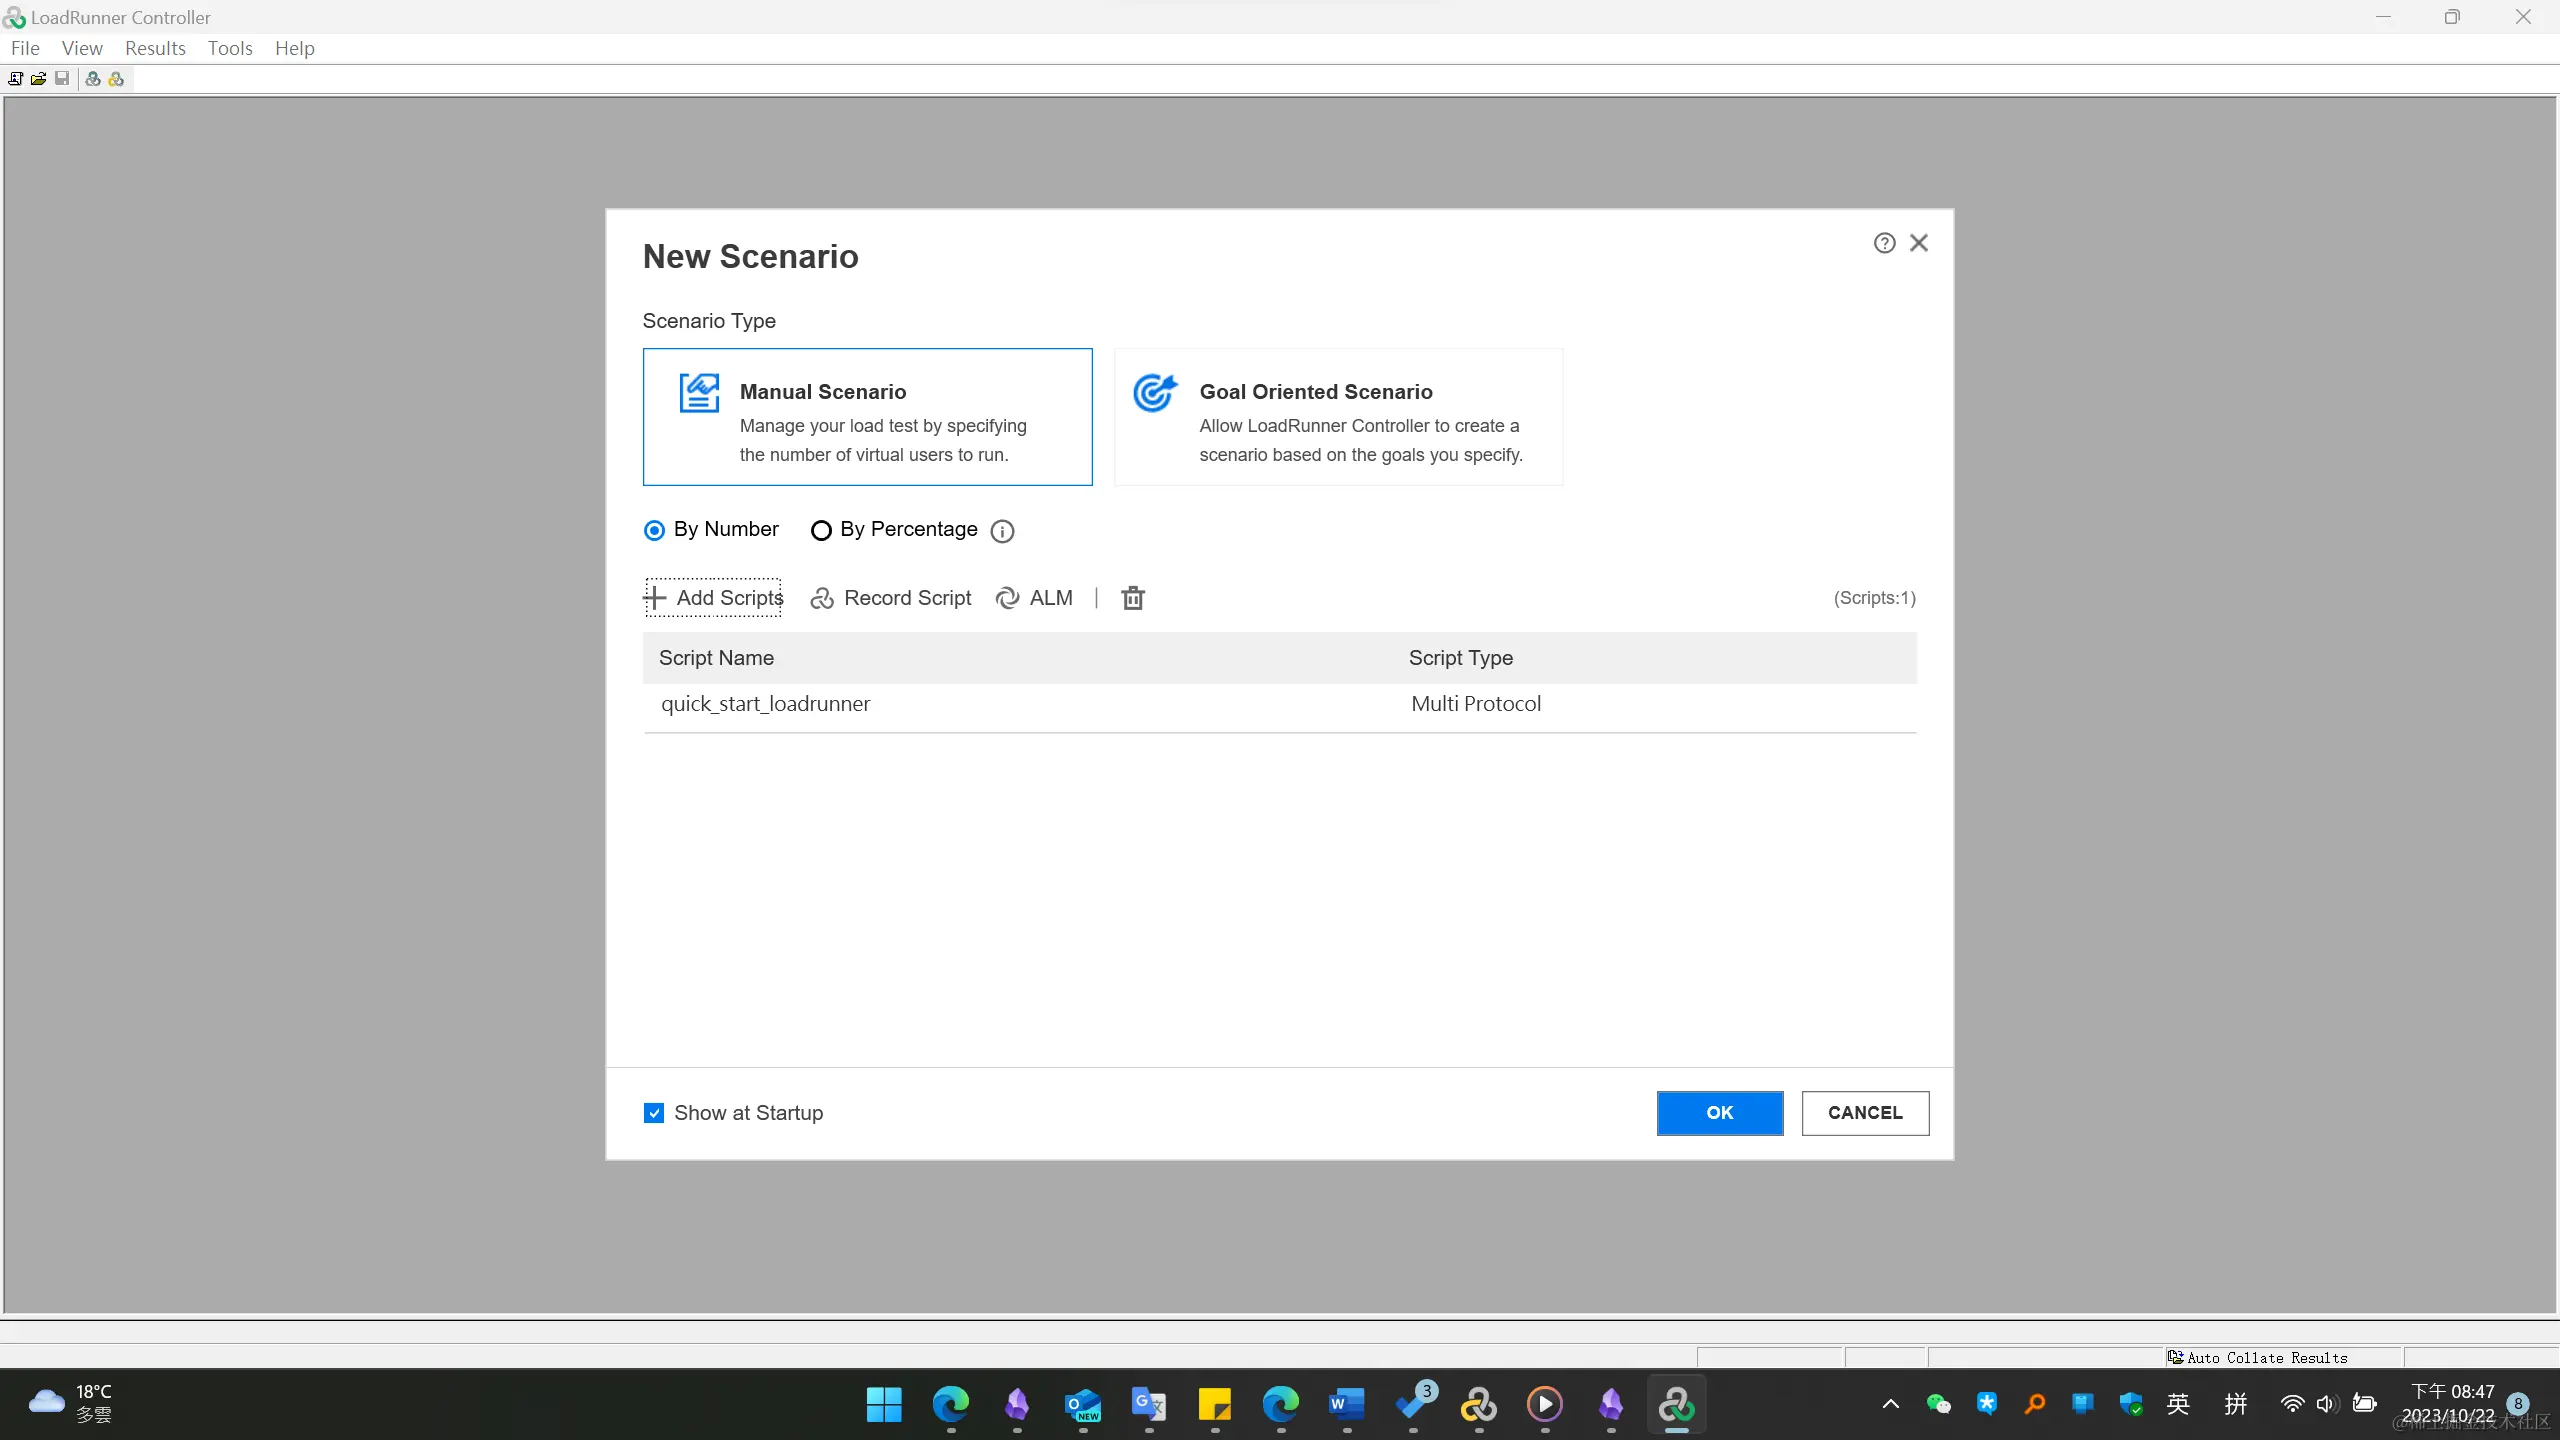The image size is (2560, 1440).
Task: Click the WeChat tray icon
Action: [x=1938, y=1404]
